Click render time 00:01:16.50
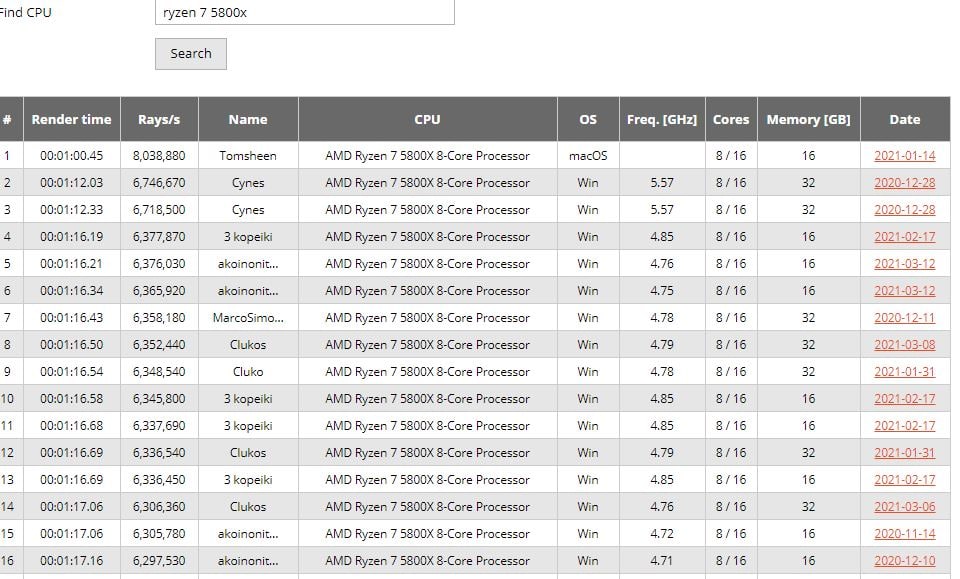Screen dimensions: 960x579 pos(72,344)
